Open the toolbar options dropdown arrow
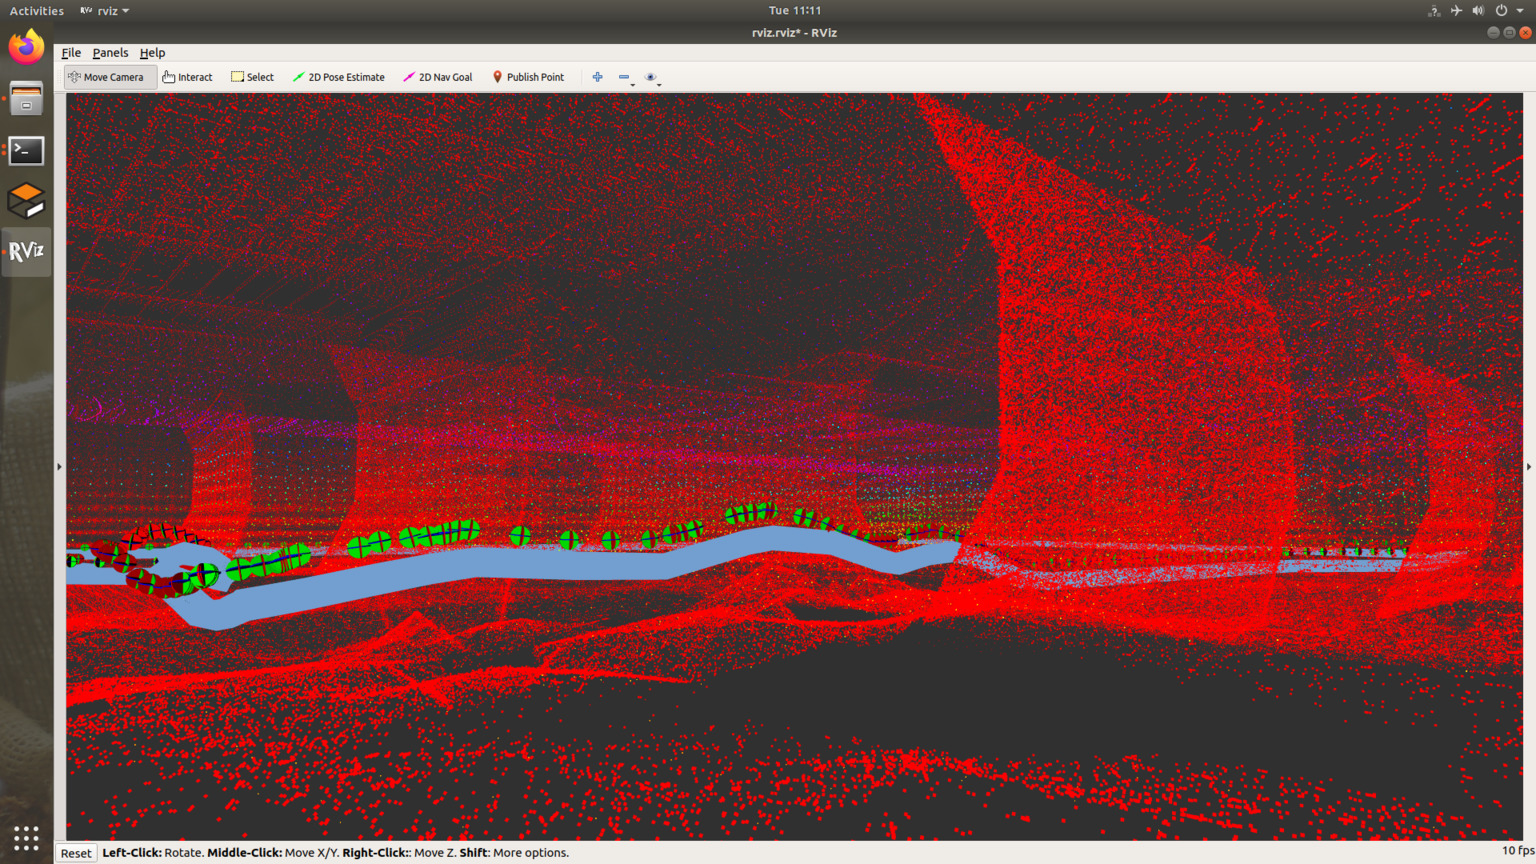This screenshot has width=1536, height=864. click(659, 85)
